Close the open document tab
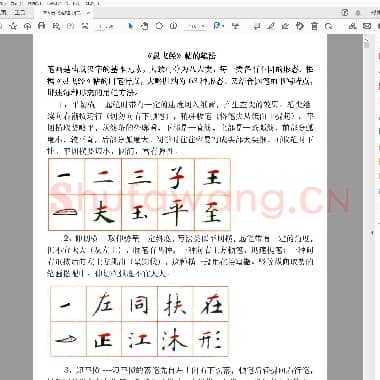The image size is (380, 380). pyautogui.click(x=88, y=13)
